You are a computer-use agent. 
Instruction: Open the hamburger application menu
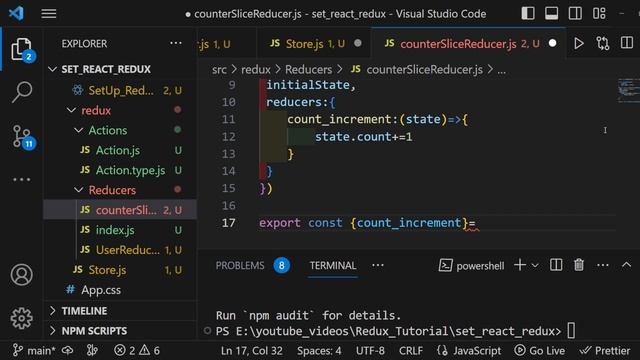click(x=49, y=13)
